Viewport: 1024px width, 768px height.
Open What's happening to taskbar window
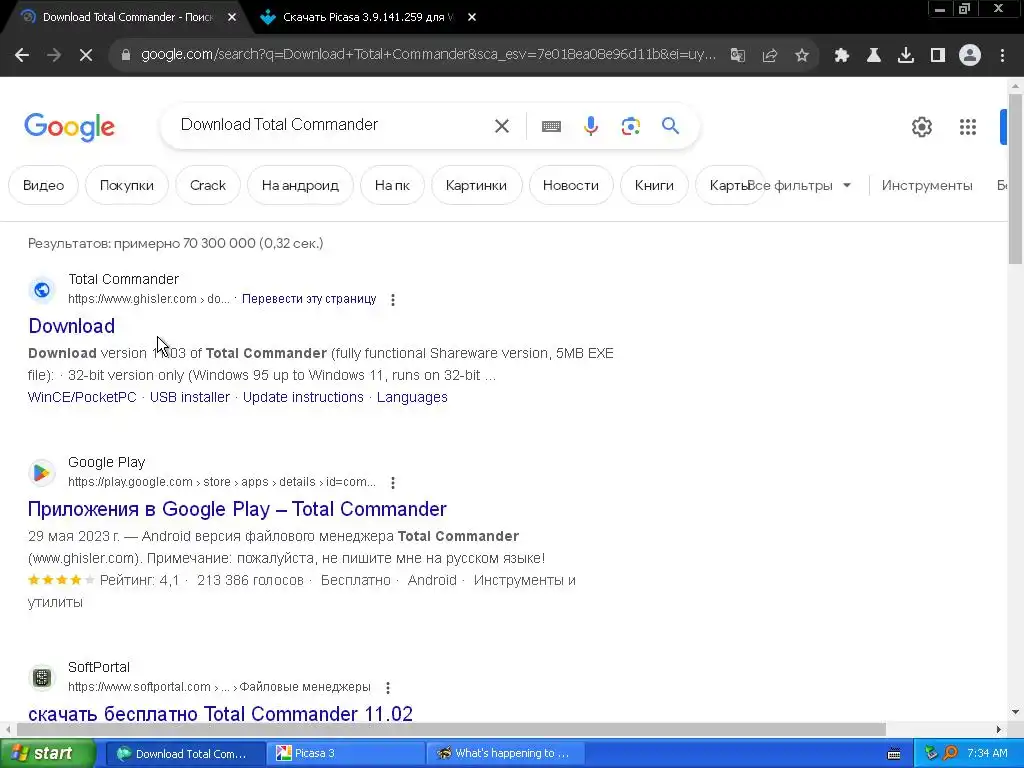pos(505,754)
